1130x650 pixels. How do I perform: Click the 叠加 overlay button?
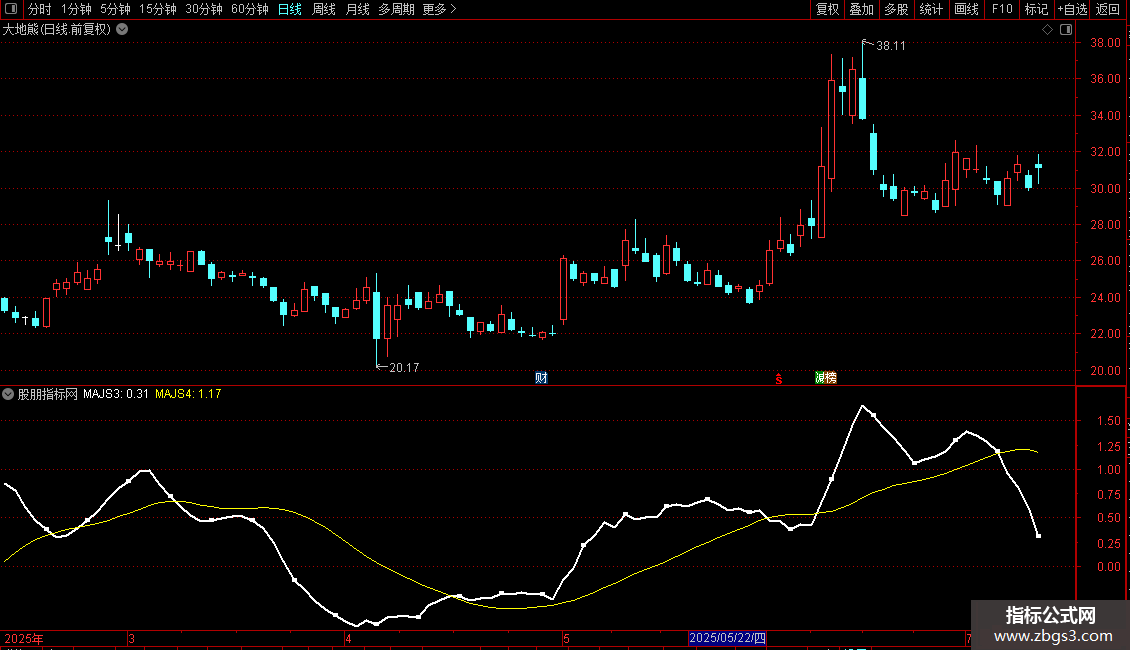pyautogui.click(x=861, y=9)
